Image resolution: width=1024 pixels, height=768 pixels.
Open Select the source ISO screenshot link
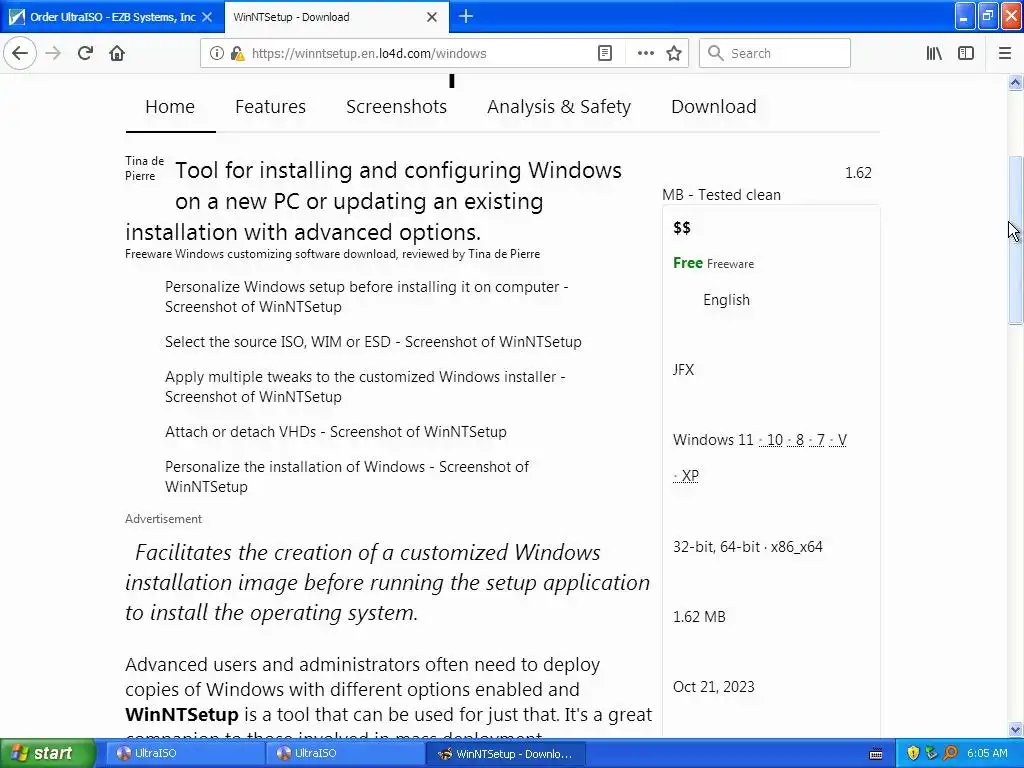pos(373,342)
